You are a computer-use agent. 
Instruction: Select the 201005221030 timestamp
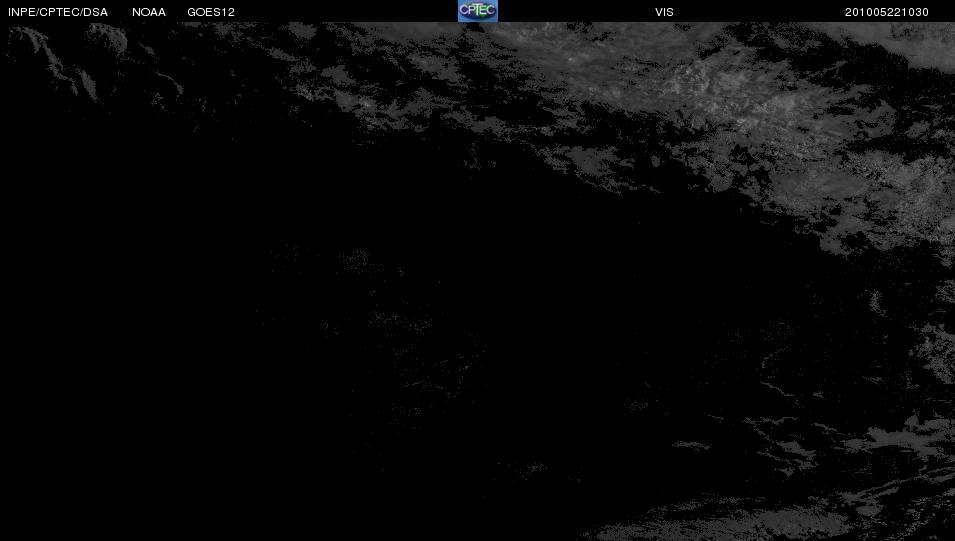click(x=887, y=12)
